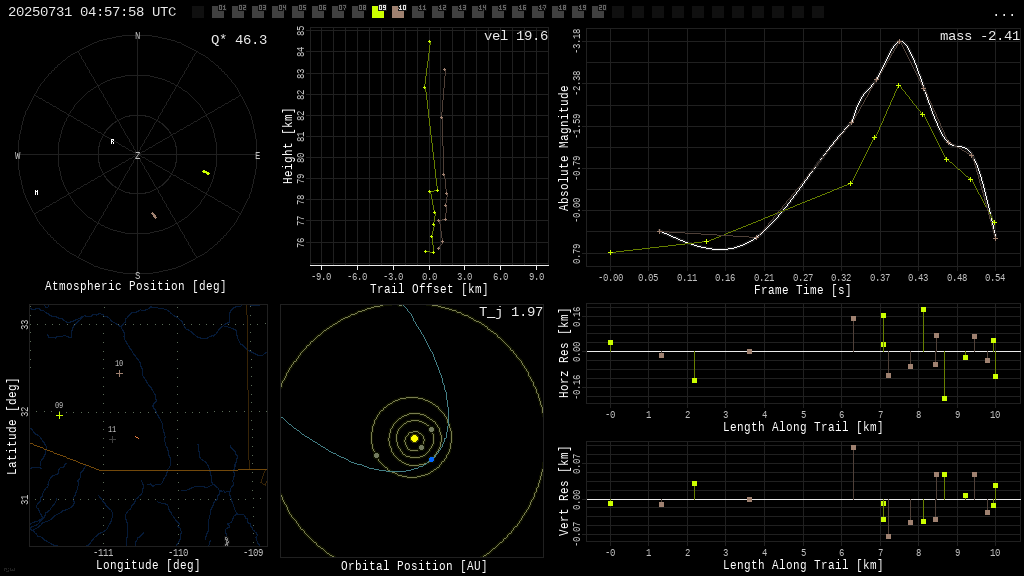This screenshot has width=1024, height=576.
Task: Click the orange meteor track on map
Action: [x=137, y=438]
